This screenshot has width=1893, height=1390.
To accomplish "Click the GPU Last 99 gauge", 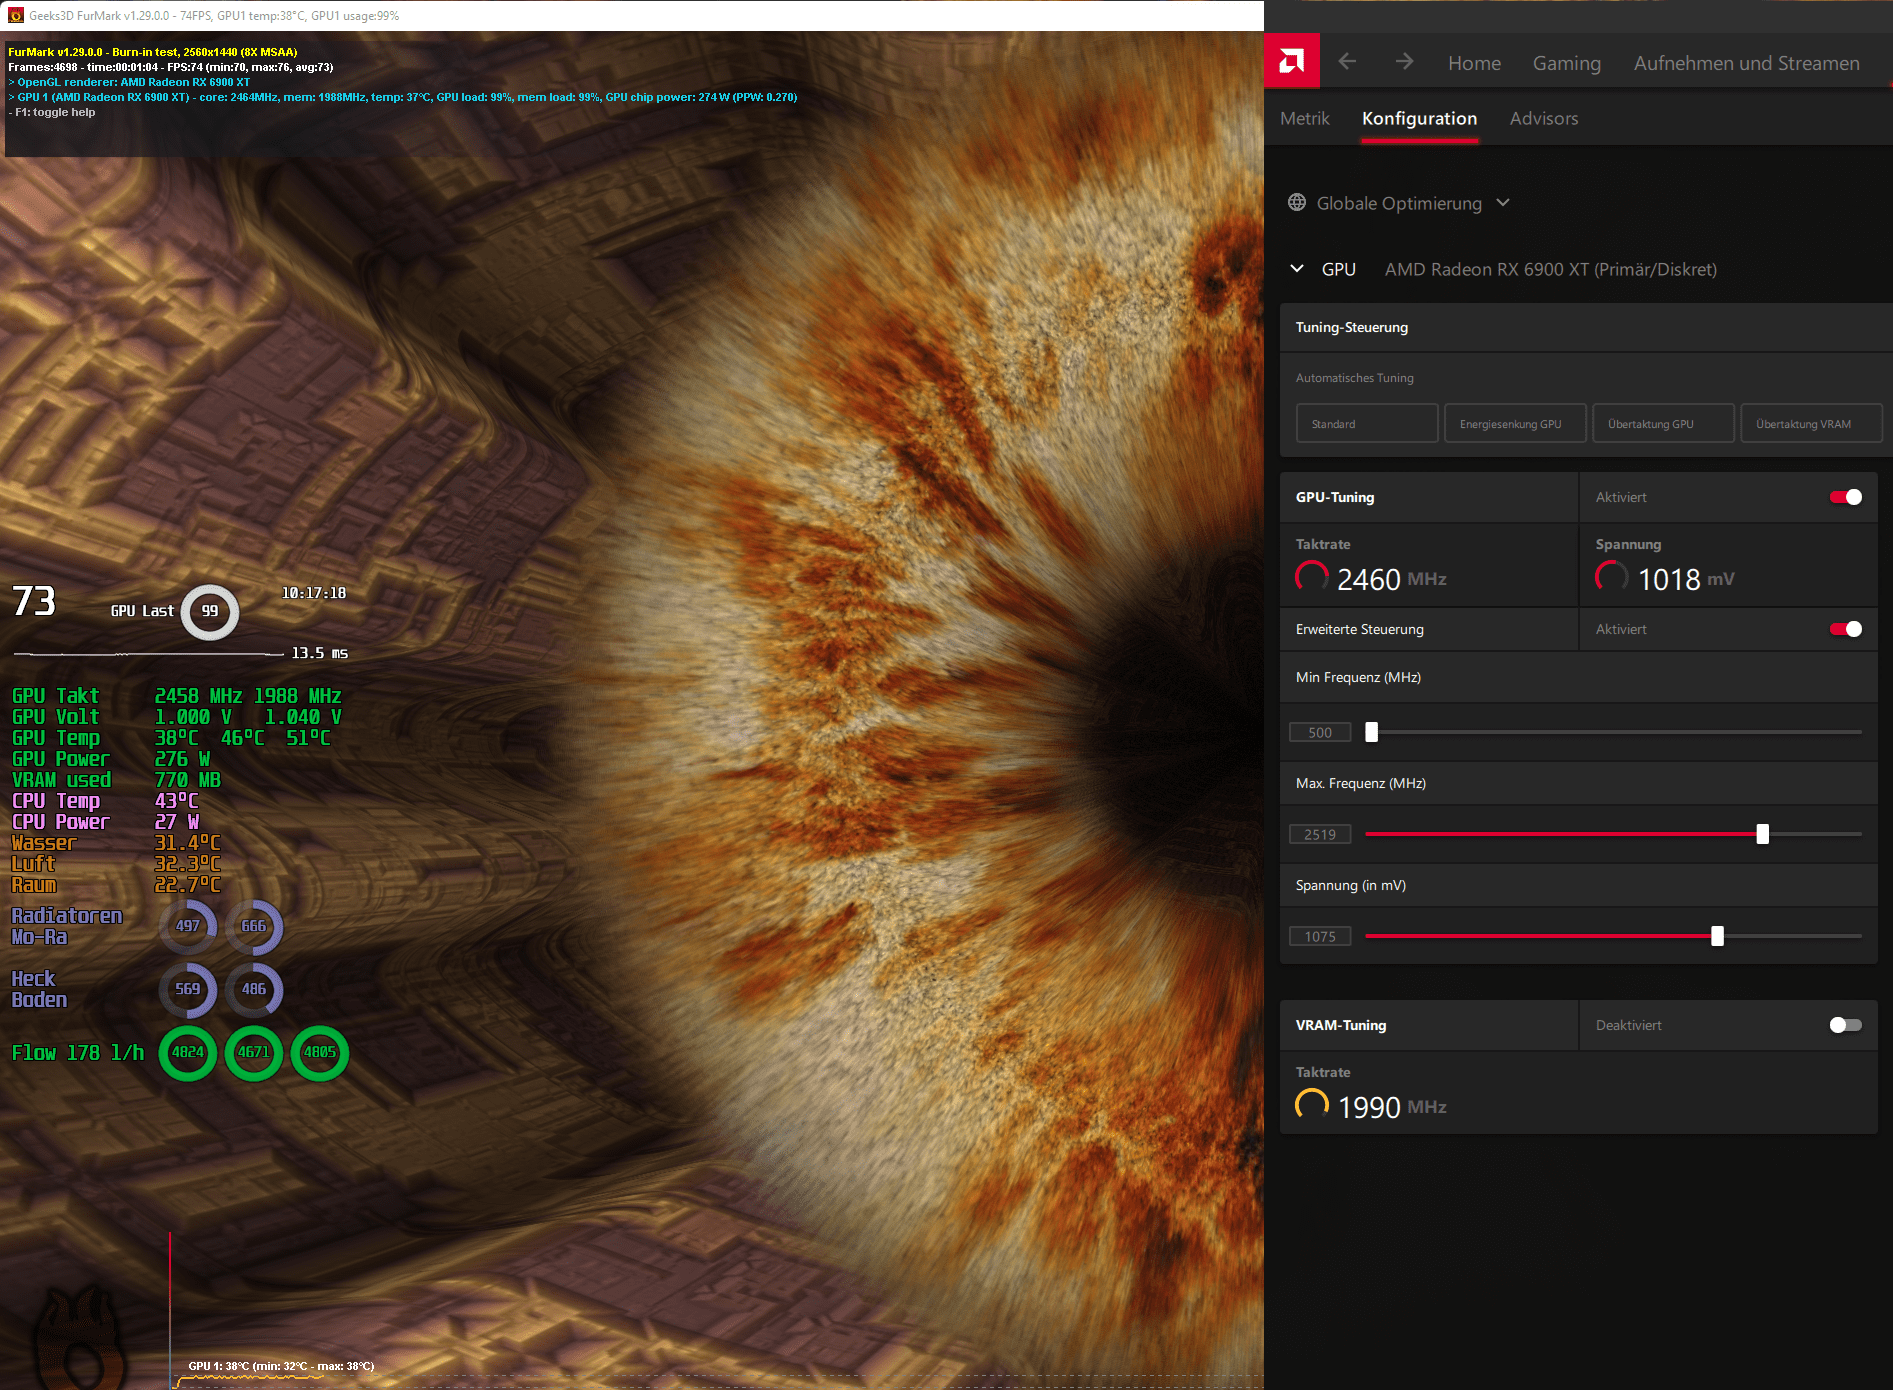I will (x=210, y=611).
